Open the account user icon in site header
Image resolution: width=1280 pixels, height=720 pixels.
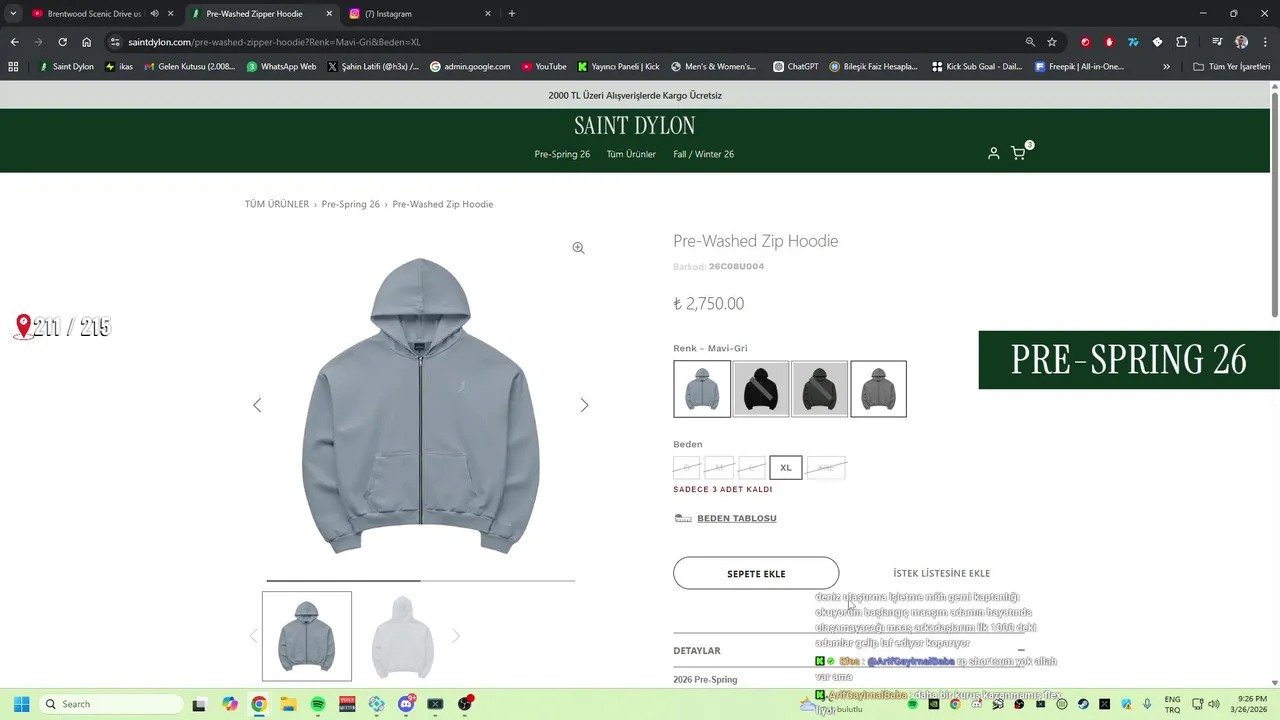pyautogui.click(x=993, y=153)
